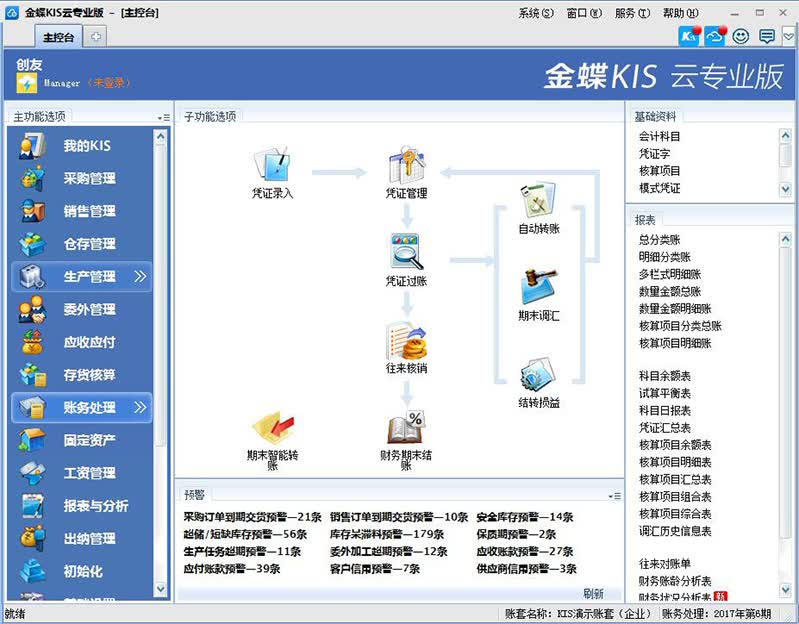Viewport: 799px width, 624px height.
Task: Open the dropdown arrow at toolbar right end
Action: pos(788,37)
